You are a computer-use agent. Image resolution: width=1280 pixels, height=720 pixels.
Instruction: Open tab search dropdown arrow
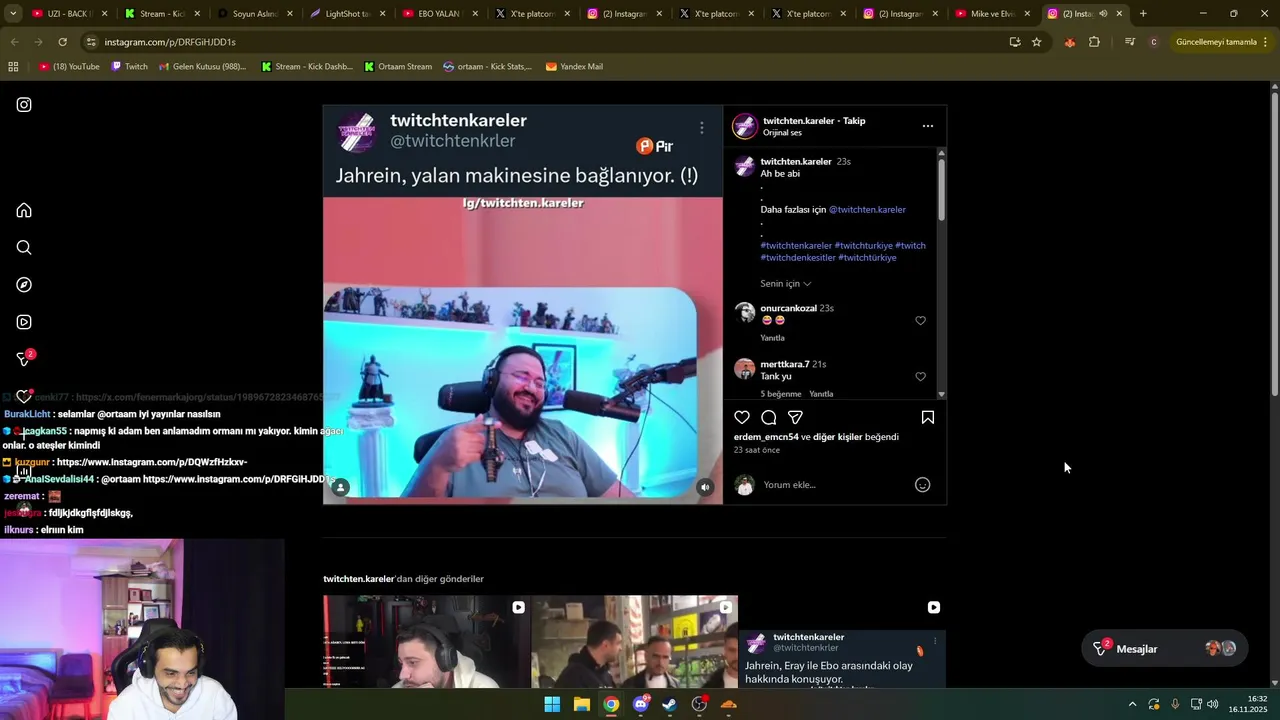pos(11,14)
